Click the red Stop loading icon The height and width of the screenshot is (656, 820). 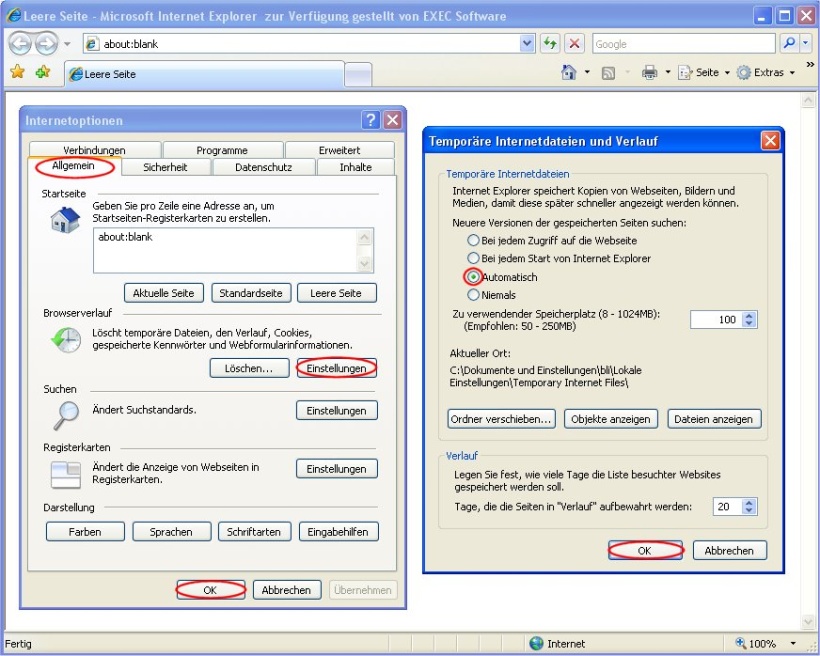click(x=574, y=44)
